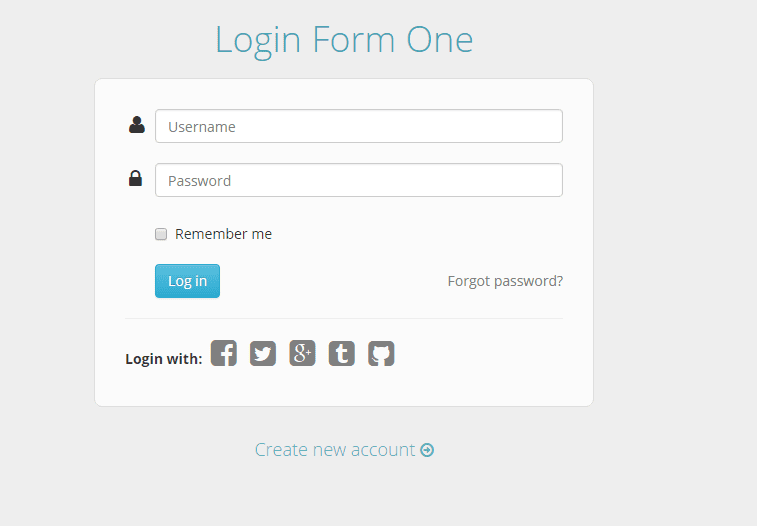757x526 pixels.
Task: Log in using the Tumblr icon
Action: pyautogui.click(x=342, y=354)
